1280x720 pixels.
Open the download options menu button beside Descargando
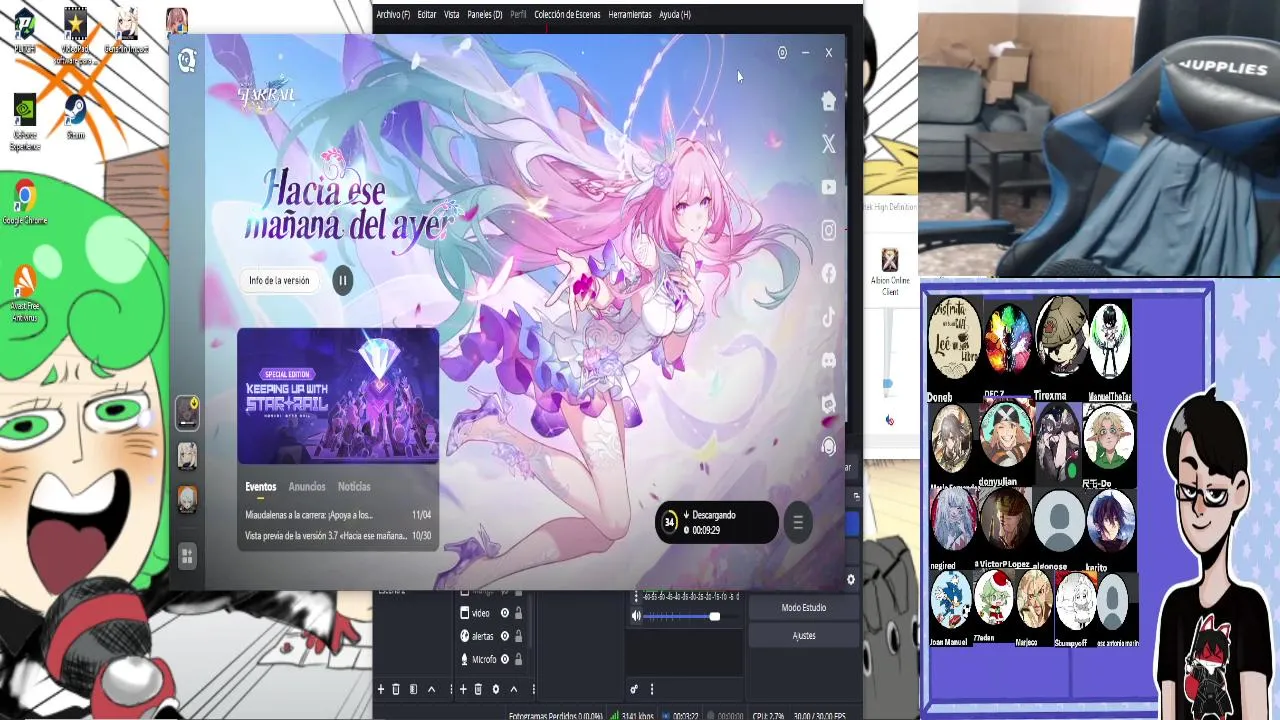(x=797, y=522)
